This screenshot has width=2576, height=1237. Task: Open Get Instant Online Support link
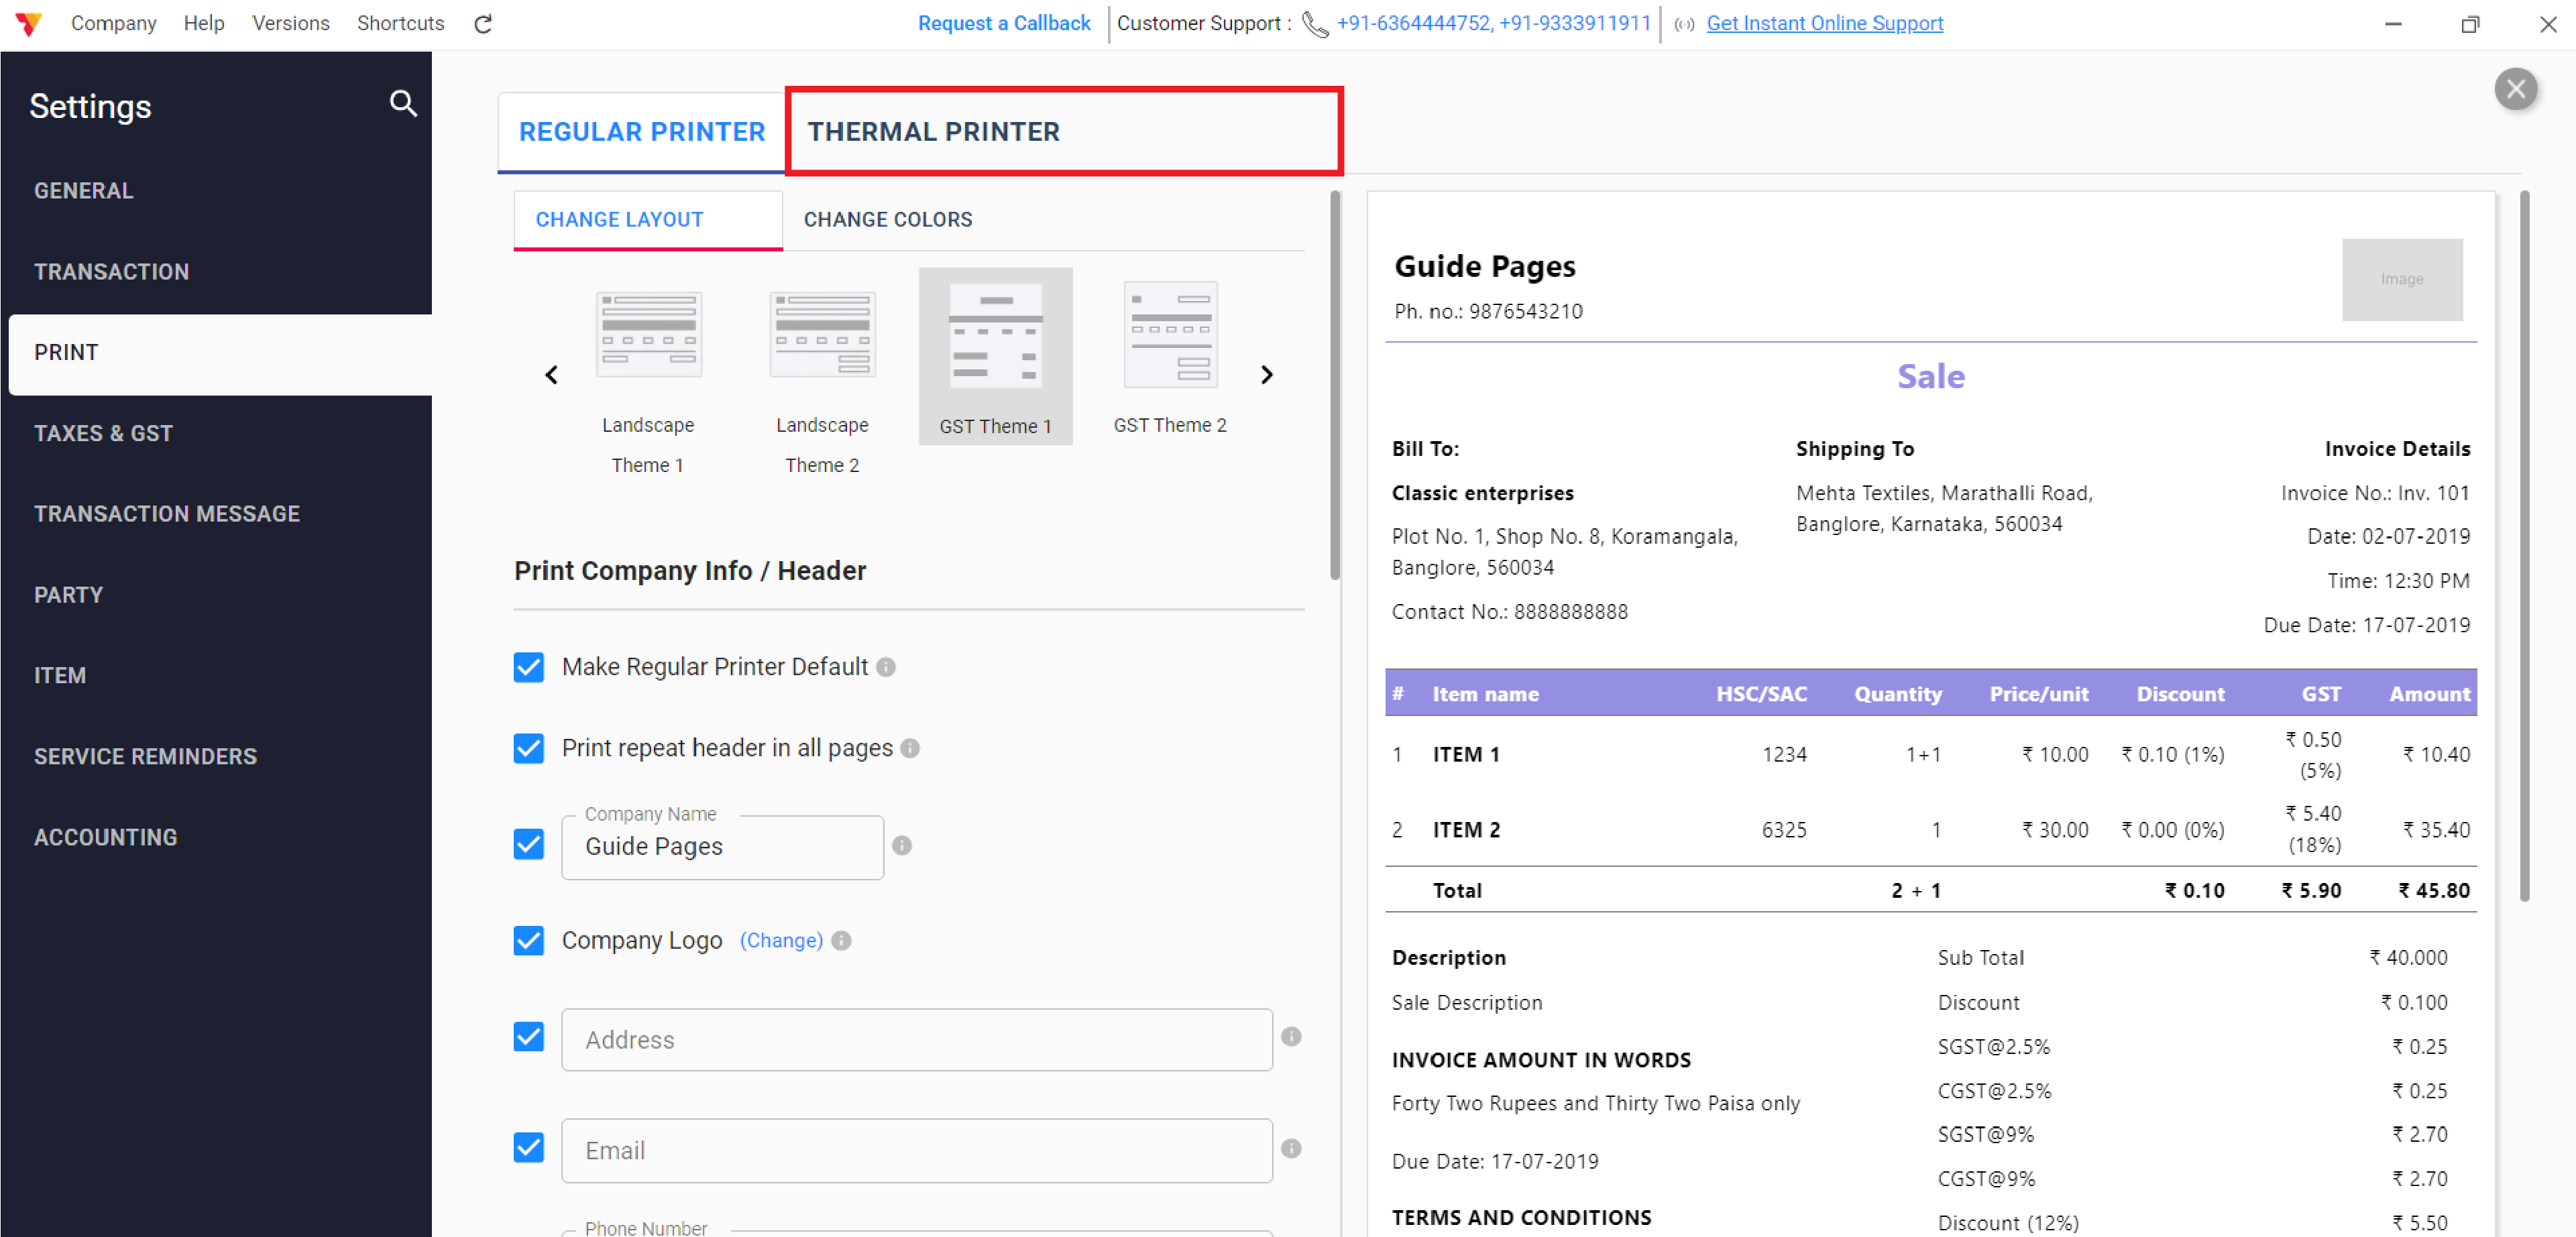coord(1824,23)
